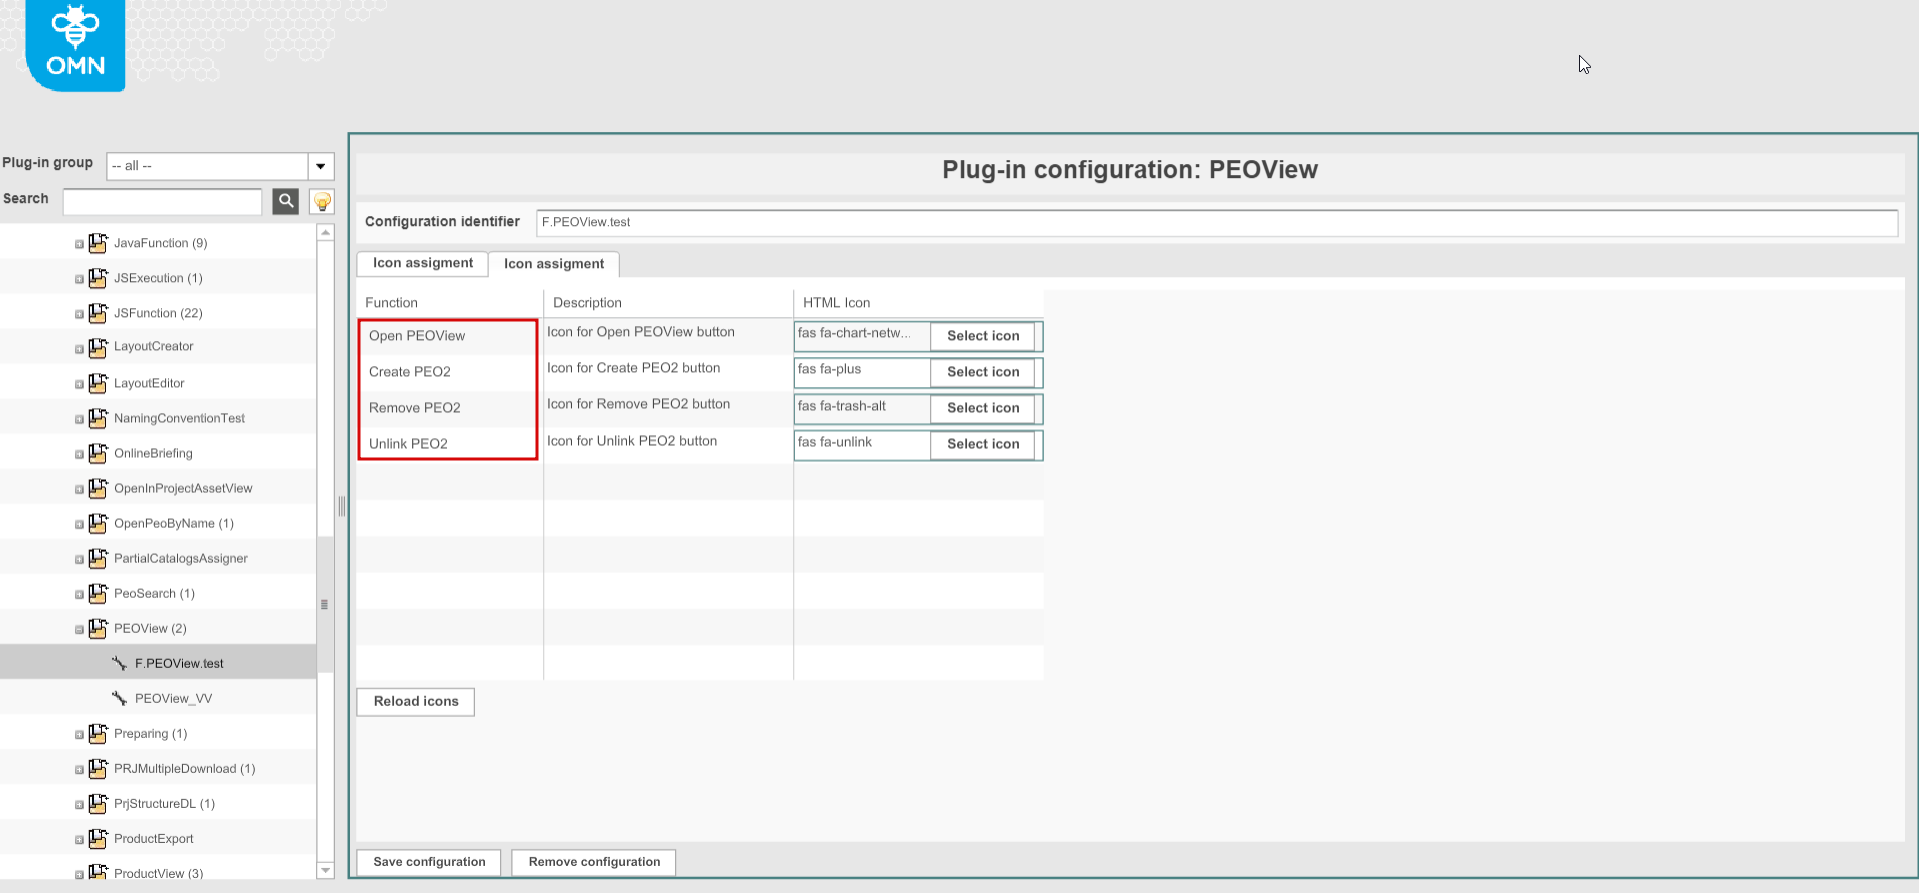
Task: Click the OnlineBriefing plug-in icon
Action: [98, 453]
